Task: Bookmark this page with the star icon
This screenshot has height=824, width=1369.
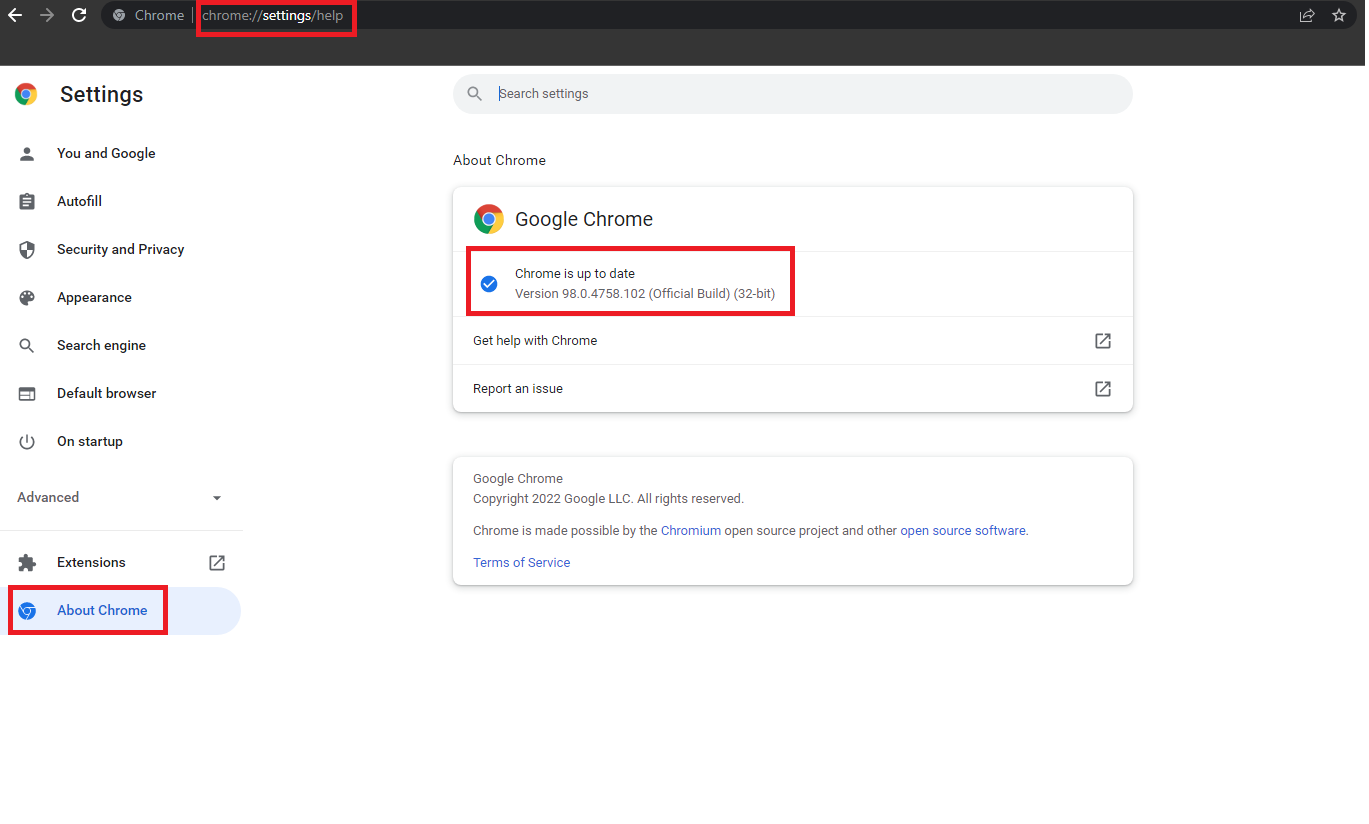Action: 1339,15
